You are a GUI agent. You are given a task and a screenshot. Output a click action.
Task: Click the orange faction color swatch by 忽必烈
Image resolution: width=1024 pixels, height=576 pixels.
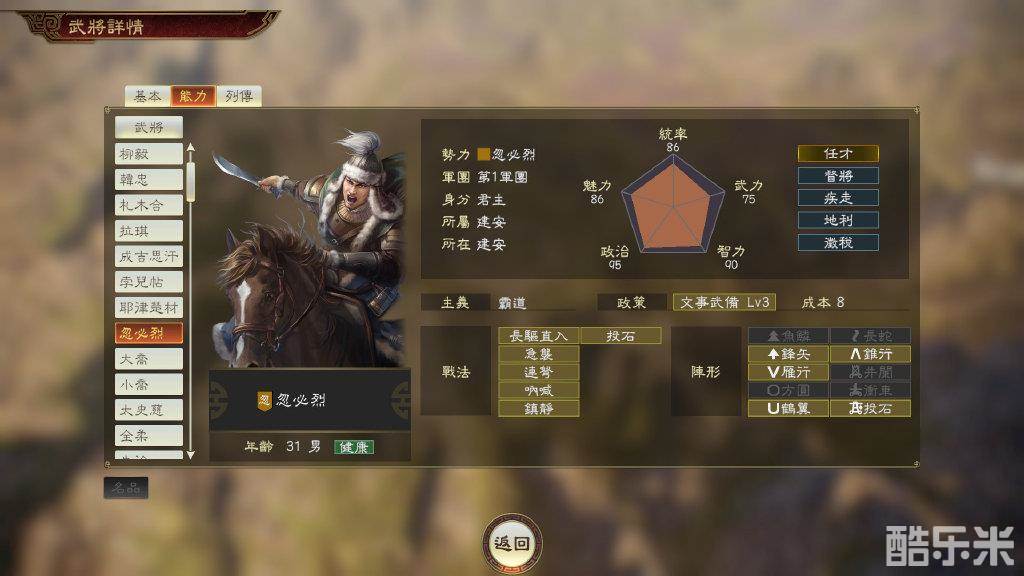[x=483, y=154]
